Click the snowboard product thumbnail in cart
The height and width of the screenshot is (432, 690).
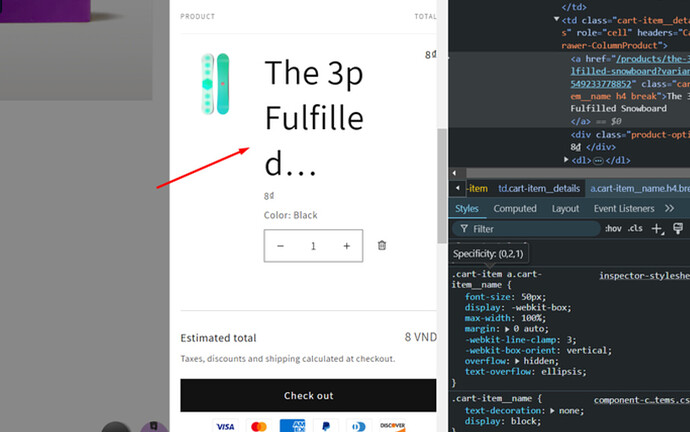[x=216, y=84]
